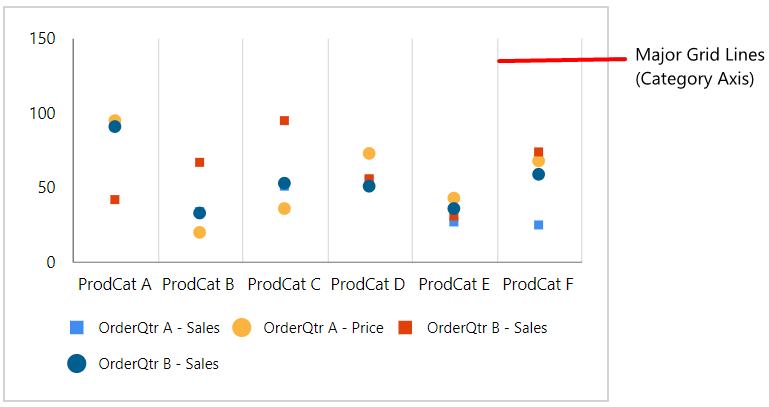The image size is (769, 407).
Task: Select the orange circle data point in ProdCat B
Action: pyautogui.click(x=199, y=232)
